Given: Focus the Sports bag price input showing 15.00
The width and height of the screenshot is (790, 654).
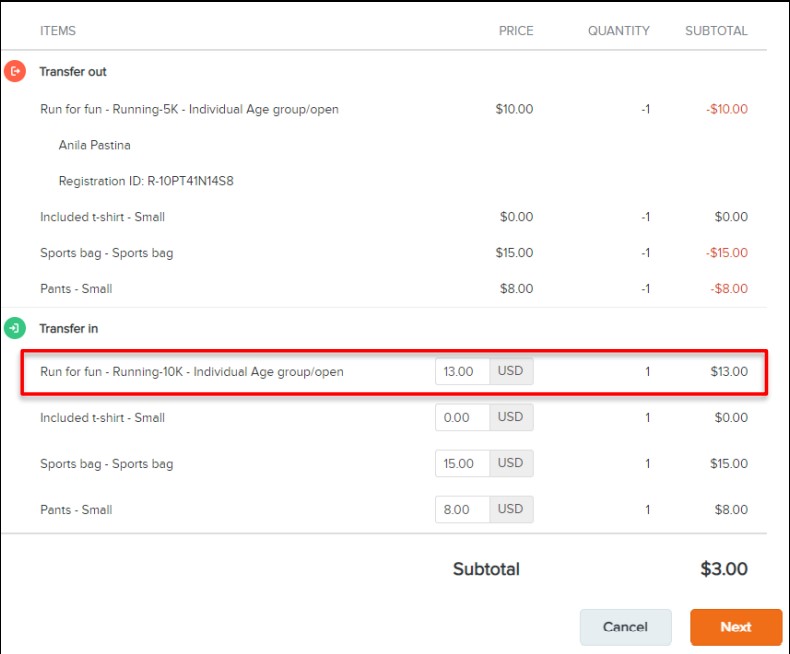Looking at the screenshot, I should [461, 464].
